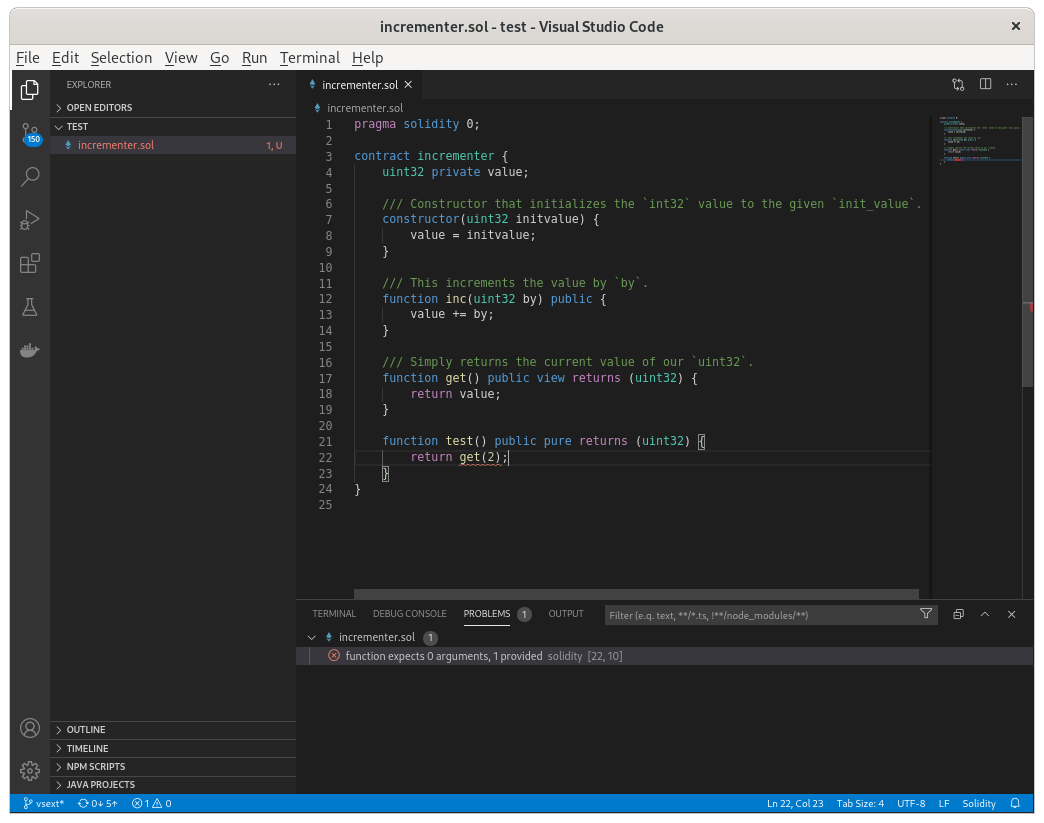
Task: Click Explorer panel more actions ellipsis
Action: point(274,85)
